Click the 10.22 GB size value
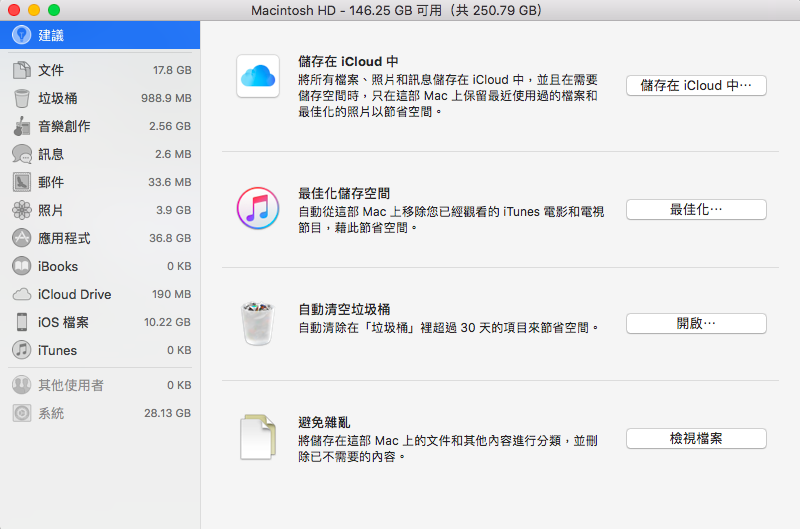800x529 pixels. click(x=167, y=322)
